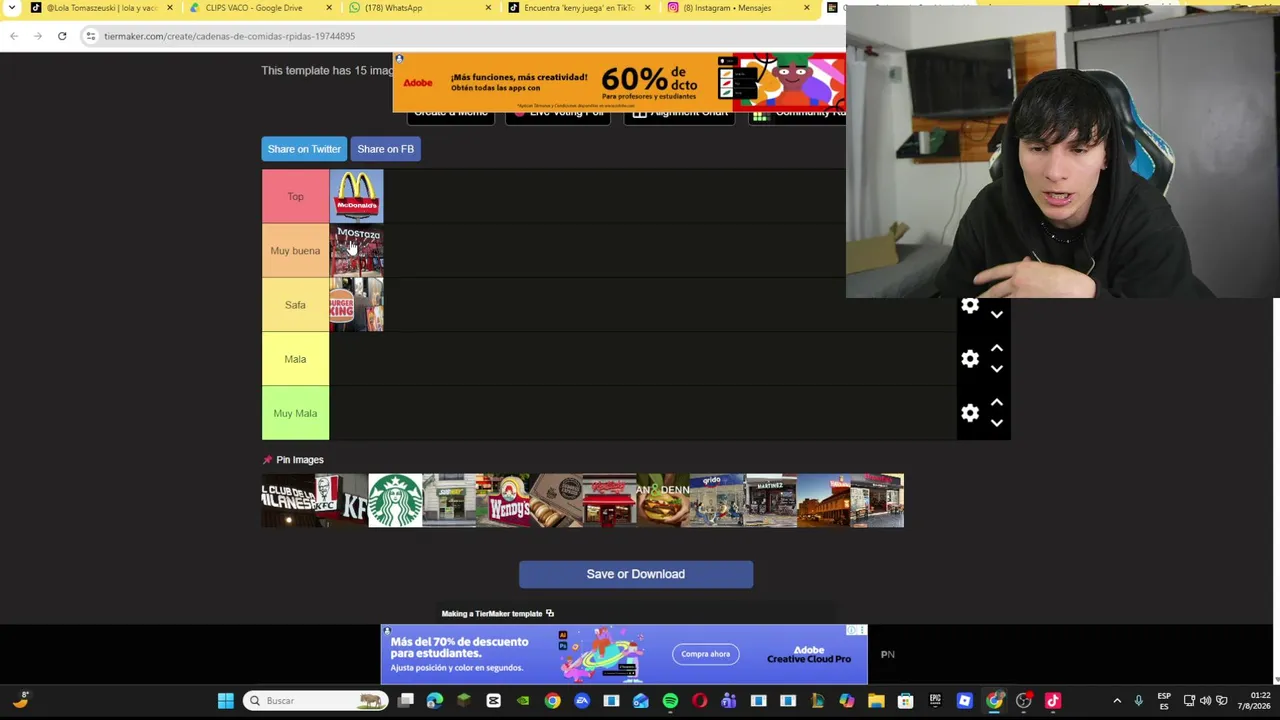Open Microsoft Edge from the taskbar
This screenshot has height=720, width=1280.
pos(435,701)
